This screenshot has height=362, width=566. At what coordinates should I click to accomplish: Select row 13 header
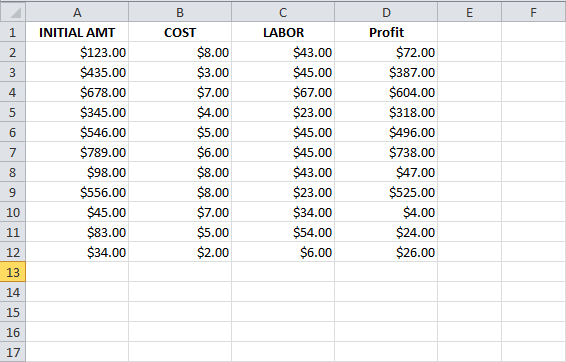pyautogui.click(x=13, y=272)
